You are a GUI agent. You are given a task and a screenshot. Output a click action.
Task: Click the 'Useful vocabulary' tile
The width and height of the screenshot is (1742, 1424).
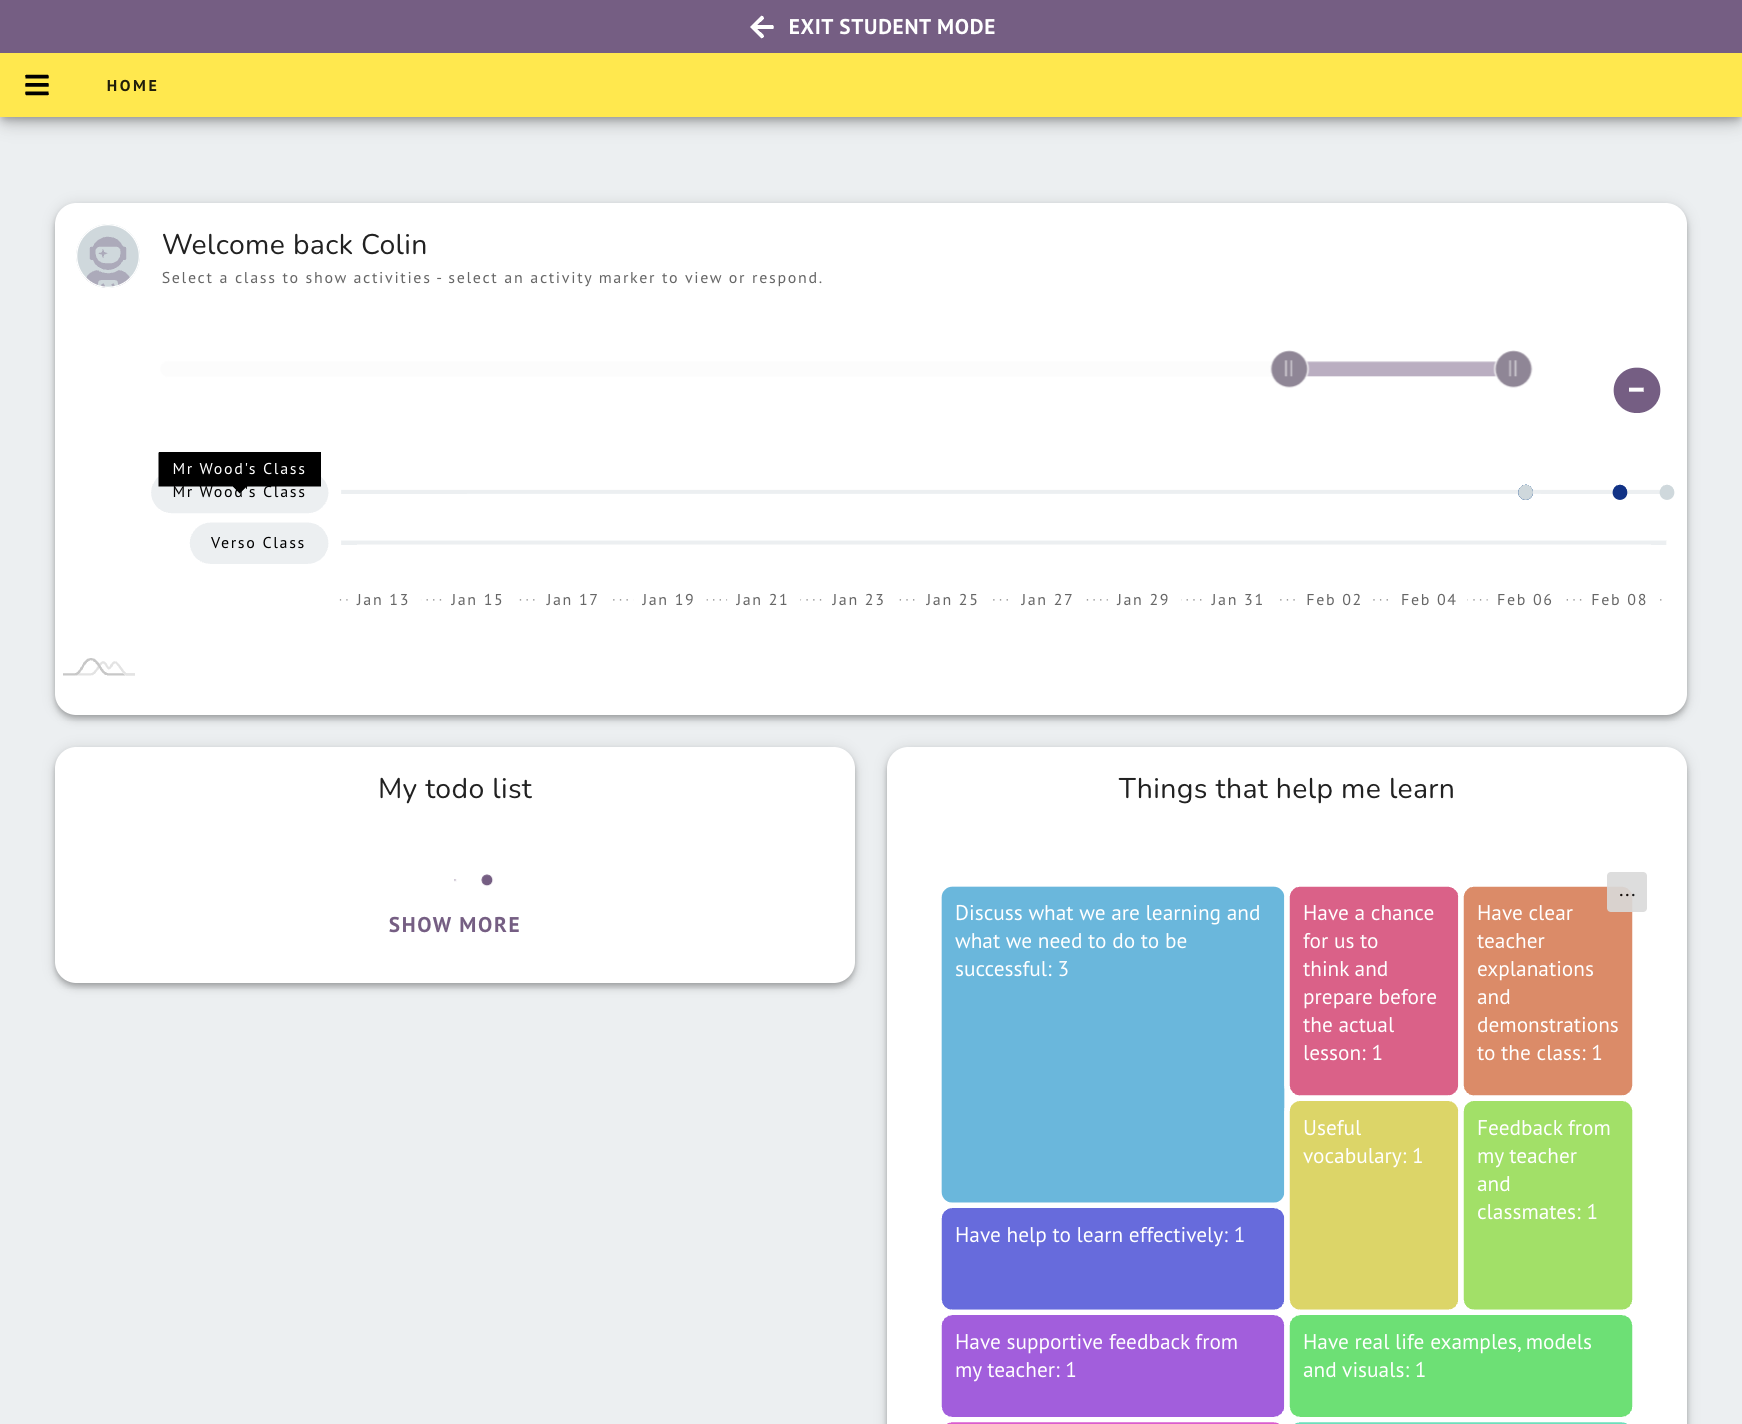click(x=1373, y=1205)
